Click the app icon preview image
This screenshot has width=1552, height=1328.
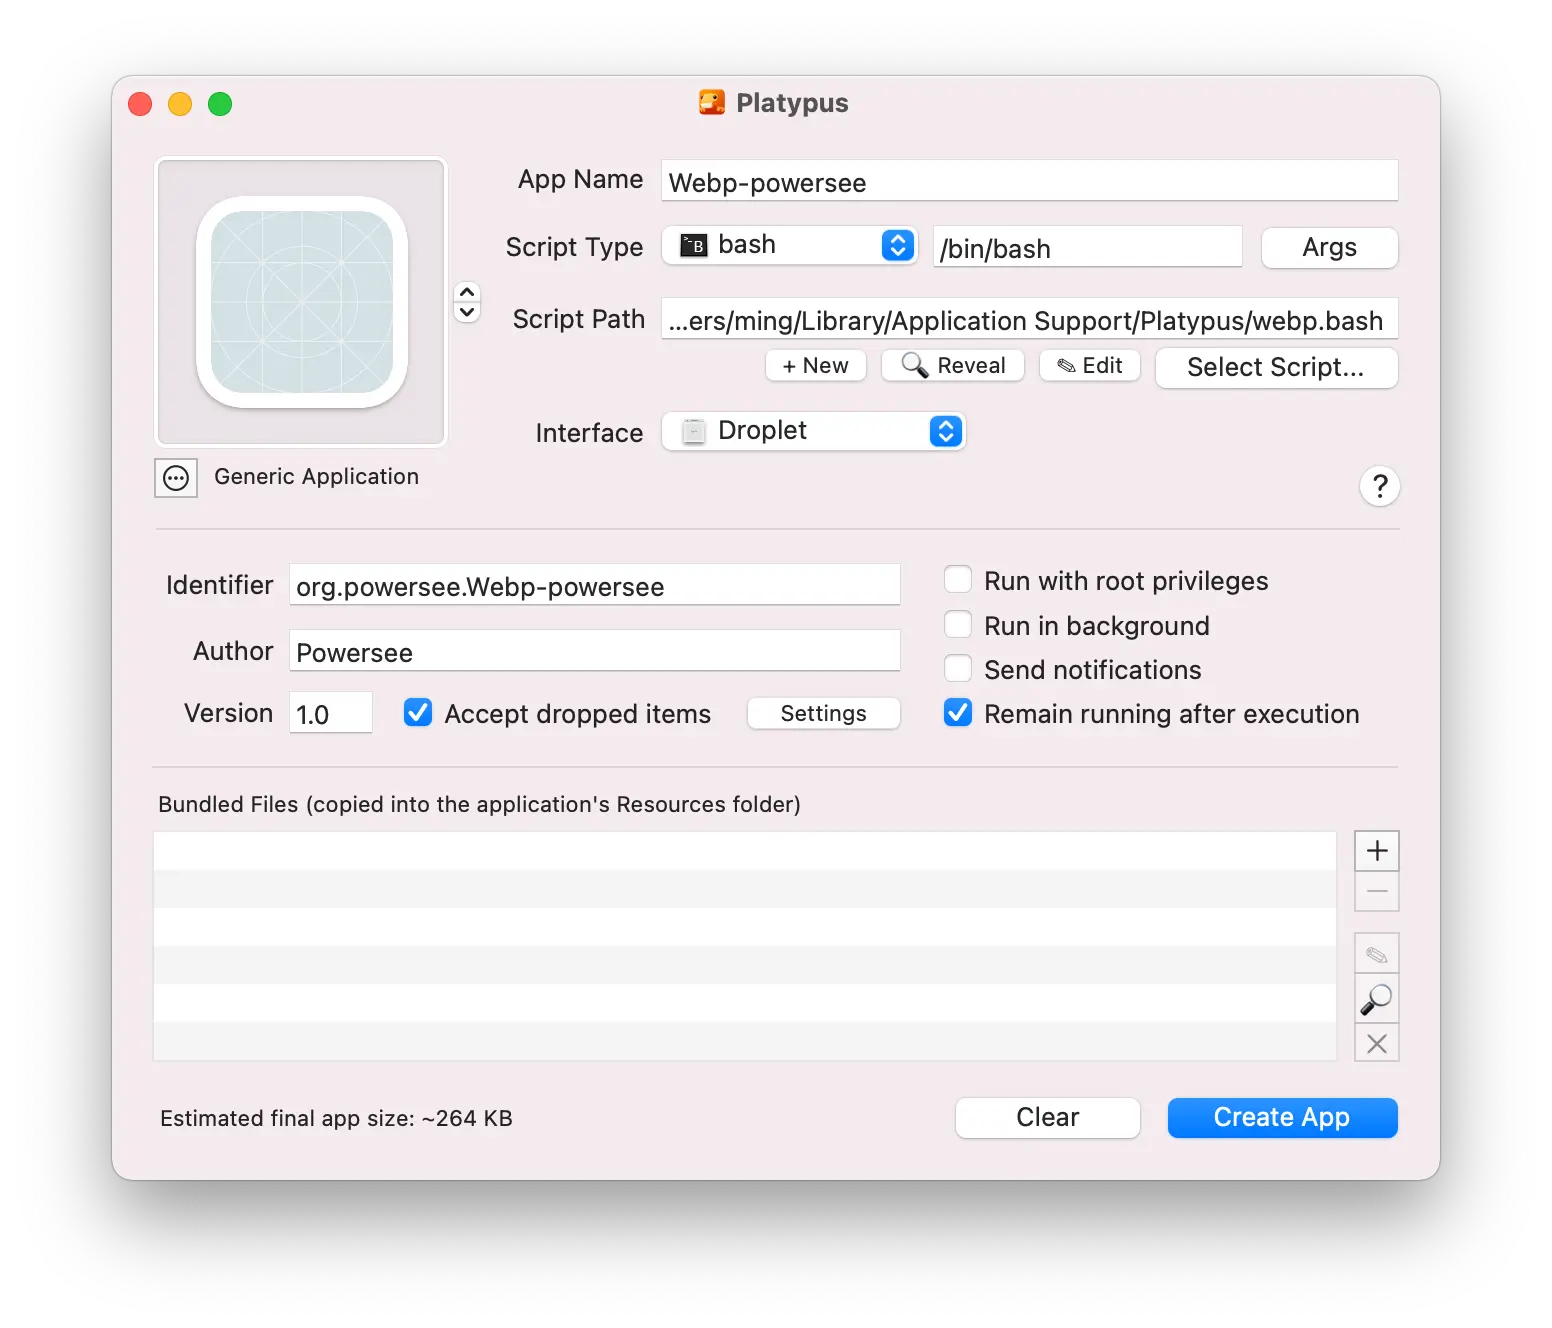[301, 302]
